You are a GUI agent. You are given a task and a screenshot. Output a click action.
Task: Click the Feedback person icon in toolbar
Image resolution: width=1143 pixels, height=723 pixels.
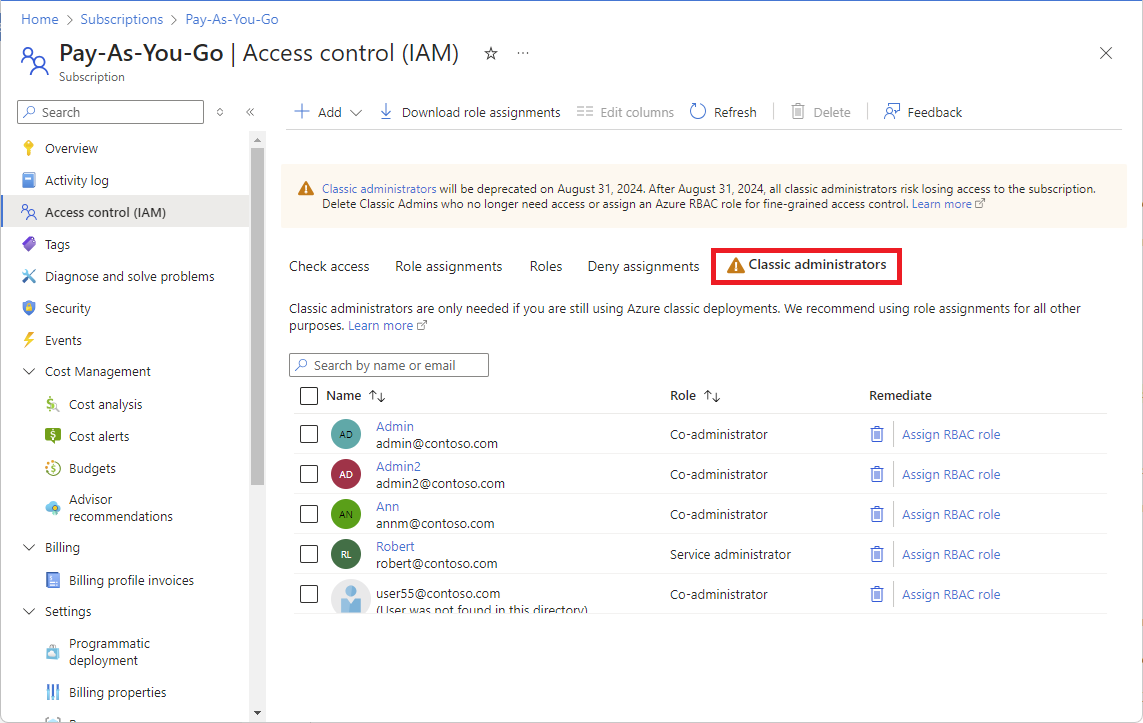[x=892, y=112]
